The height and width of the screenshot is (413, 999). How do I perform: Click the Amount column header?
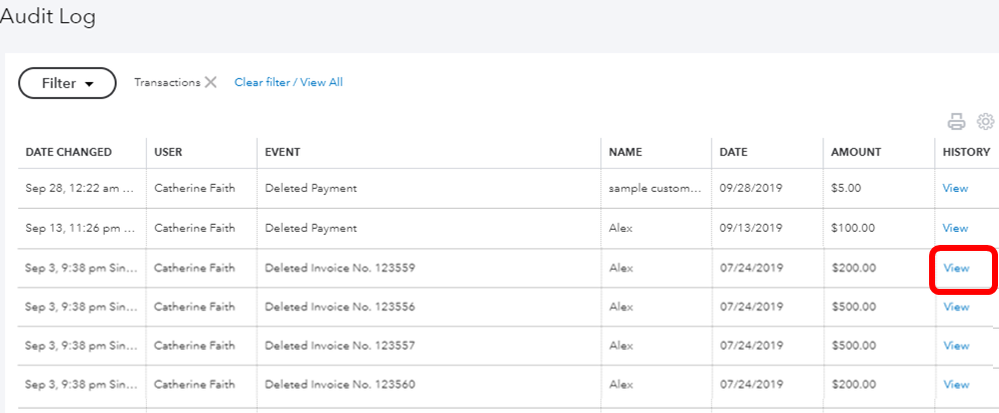pyautogui.click(x=856, y=152)
